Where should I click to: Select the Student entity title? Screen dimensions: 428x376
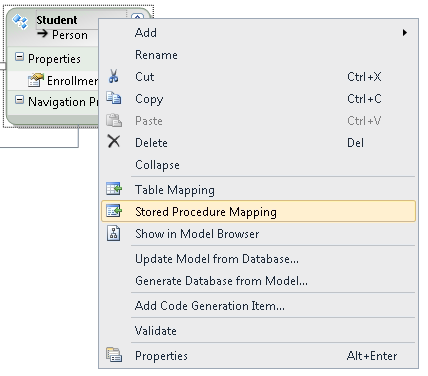57,20
